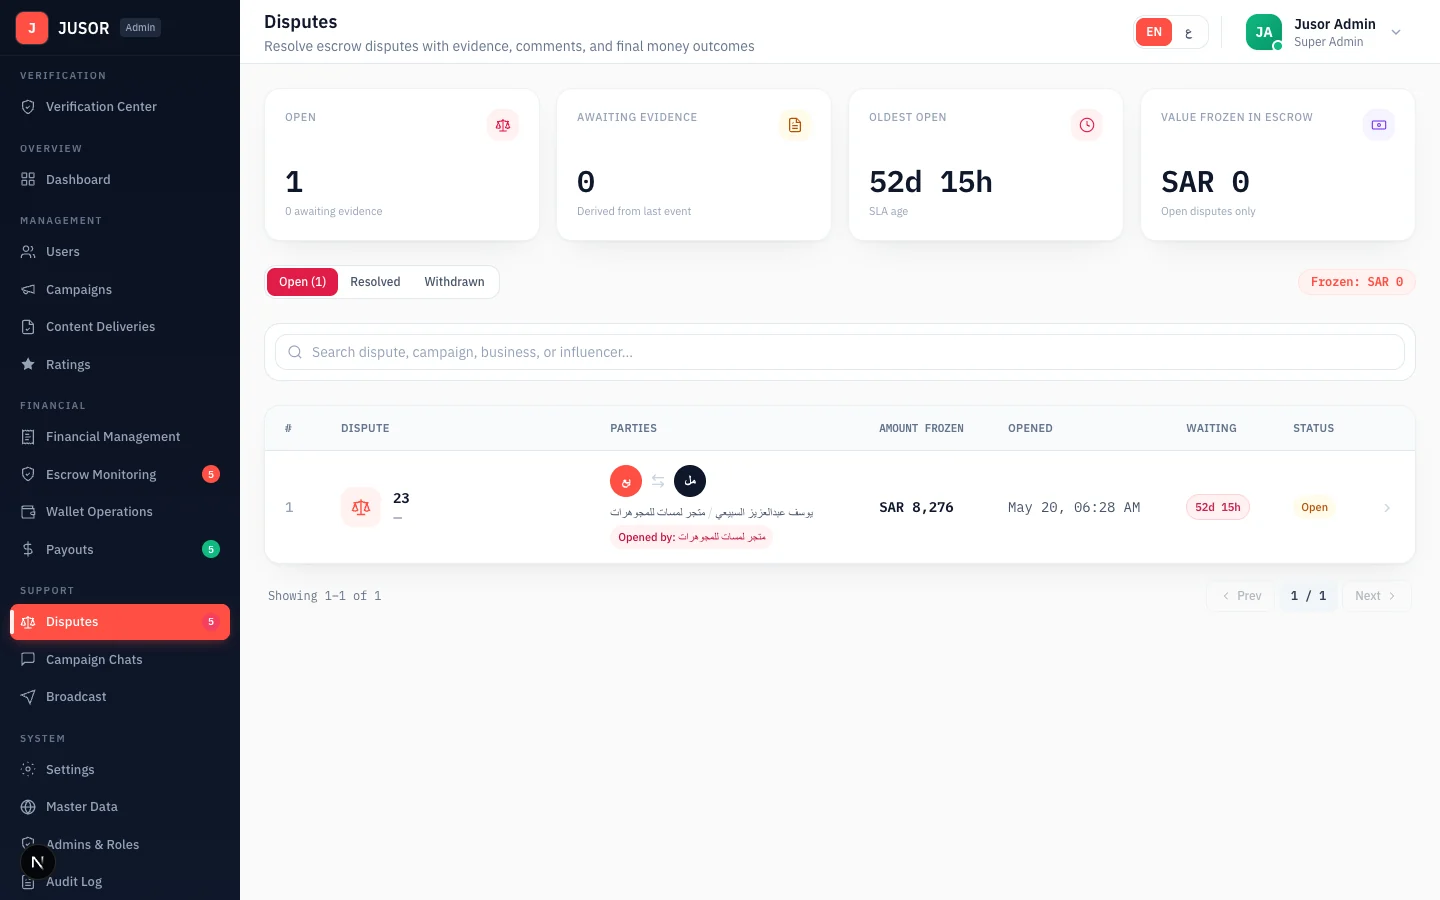Click the search magnifier icon

[295, 352]
